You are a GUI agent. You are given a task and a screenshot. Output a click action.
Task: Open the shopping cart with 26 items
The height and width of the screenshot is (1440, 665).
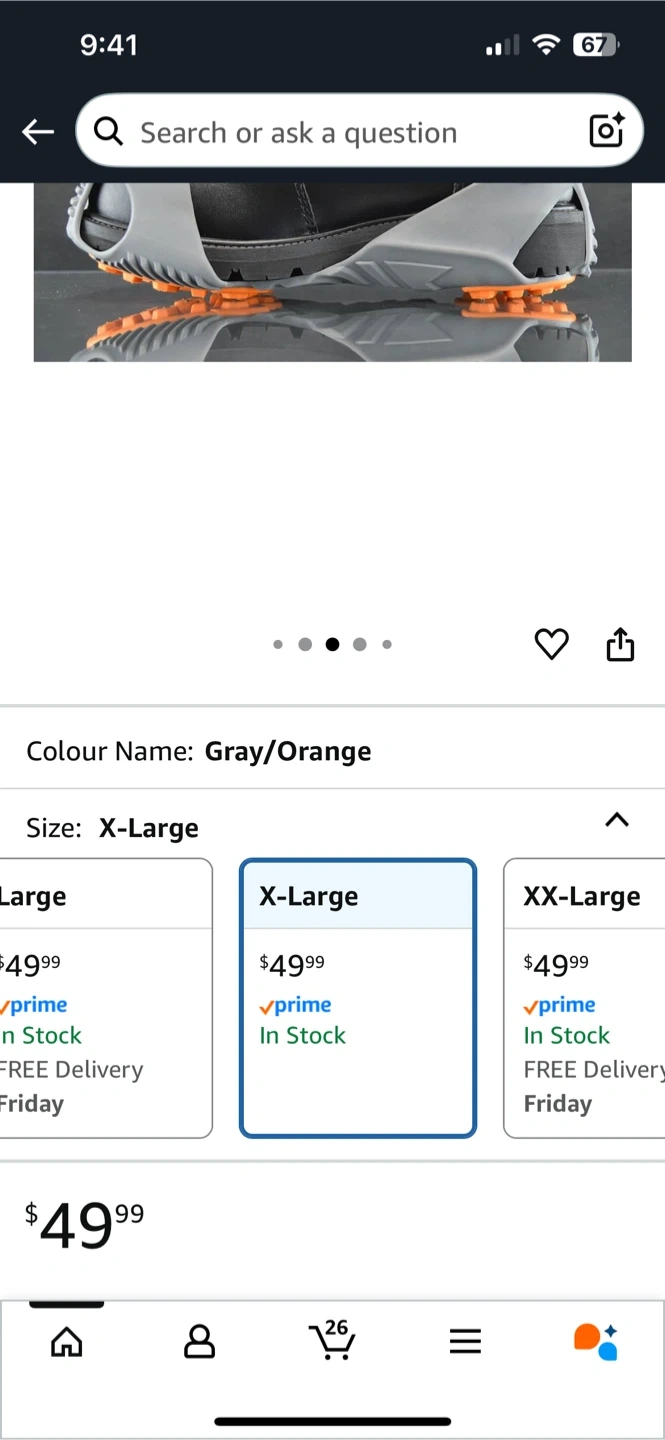331,1340
